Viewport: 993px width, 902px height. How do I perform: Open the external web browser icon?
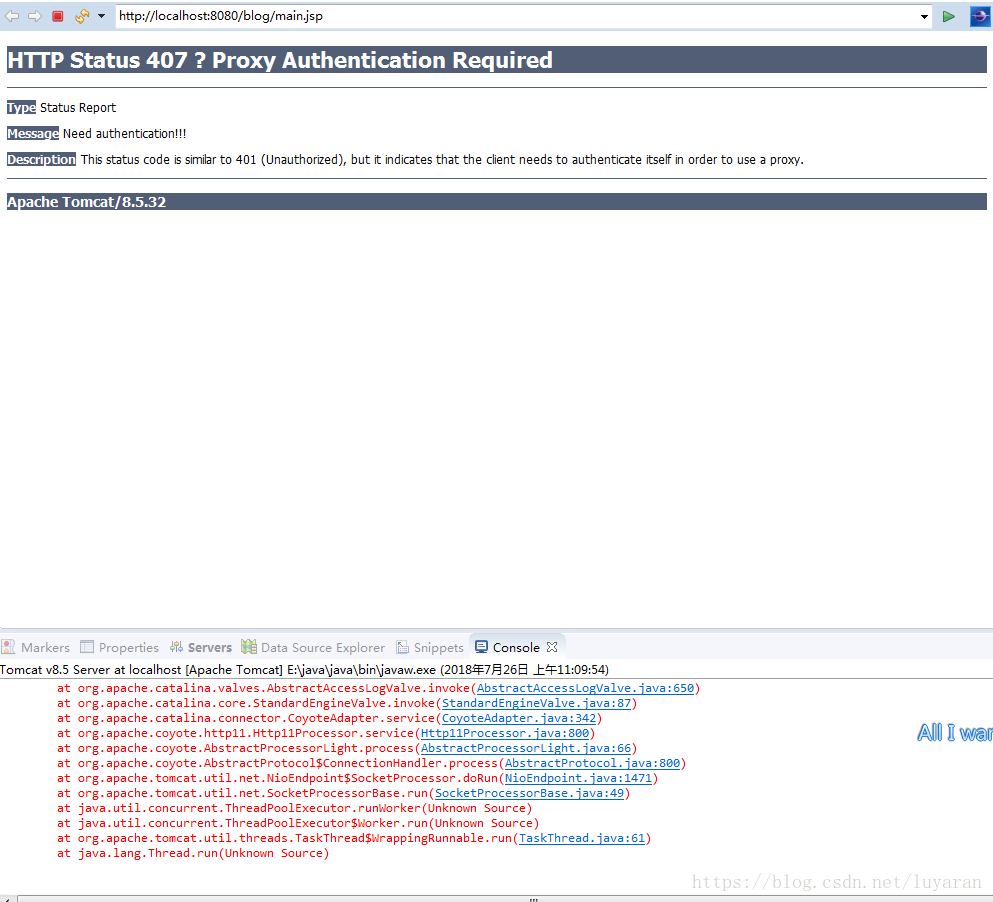(980, 16)
